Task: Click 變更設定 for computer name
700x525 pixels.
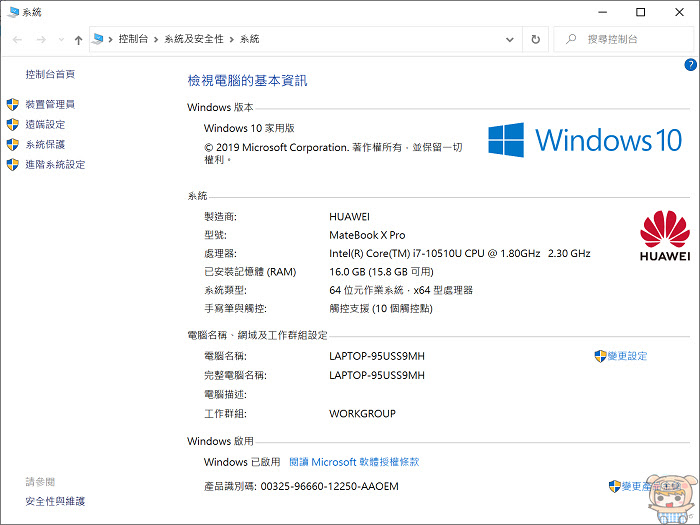Action: coord(627,356)
